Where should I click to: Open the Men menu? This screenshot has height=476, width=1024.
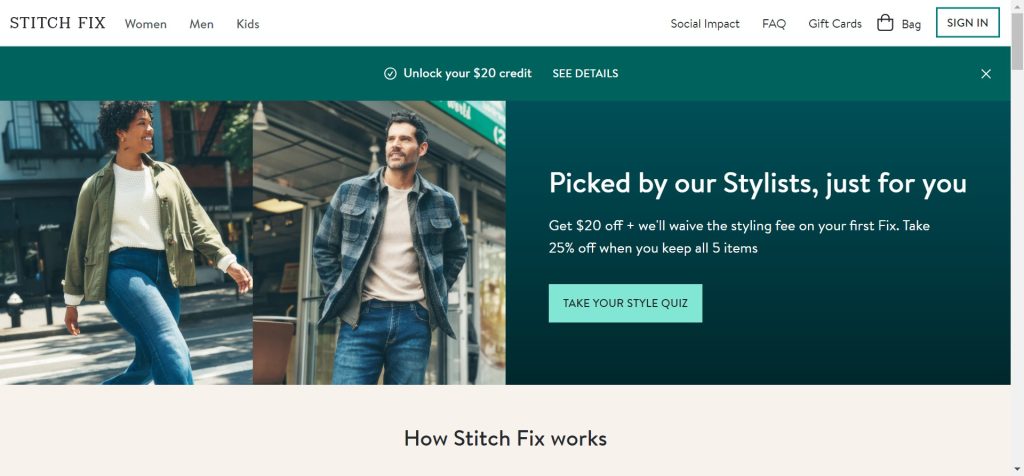click(x=201, y=24)
